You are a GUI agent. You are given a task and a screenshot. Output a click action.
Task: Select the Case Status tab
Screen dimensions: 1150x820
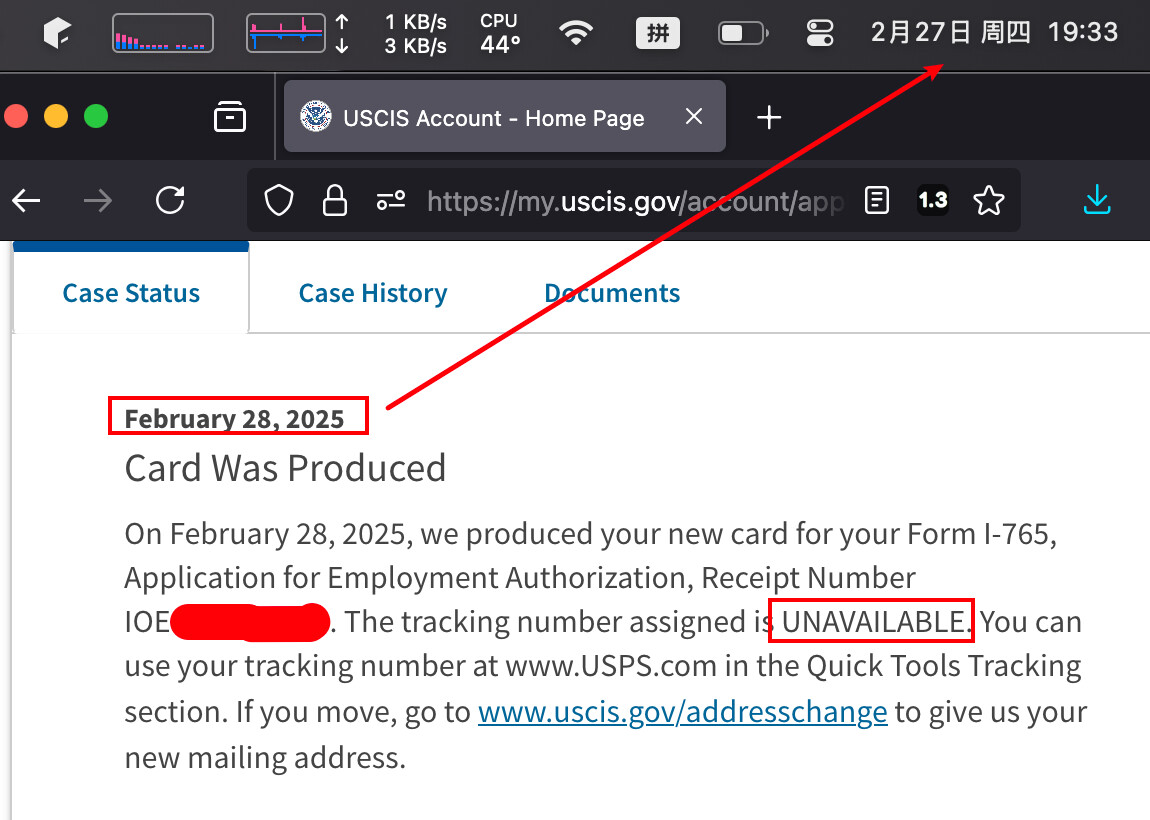click(131, 293)
